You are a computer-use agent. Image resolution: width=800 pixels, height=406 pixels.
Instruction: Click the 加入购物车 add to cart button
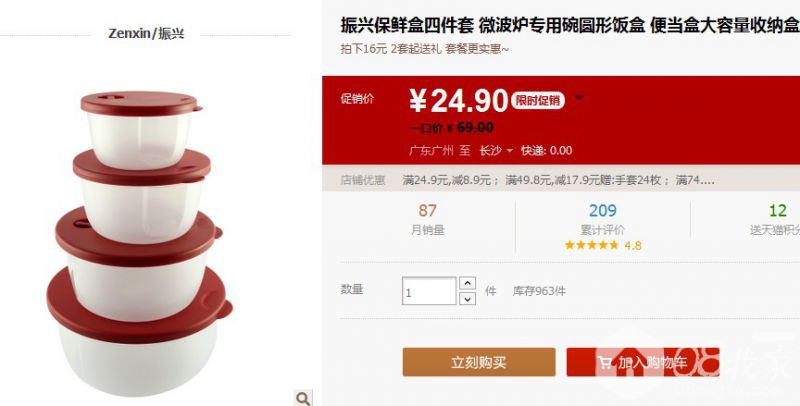pyautogui.click(x=643, y=362)
